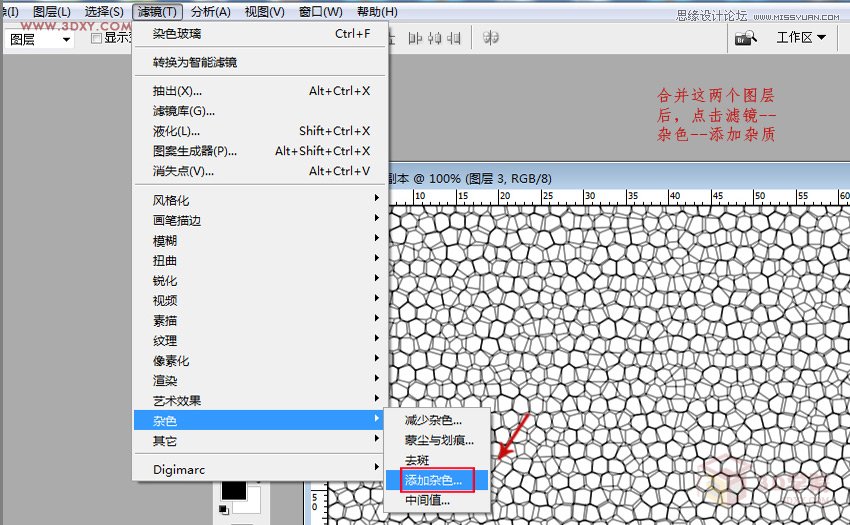
Task: Choose 转换为智能滤镜 from the menu
Action: (261, 62)
